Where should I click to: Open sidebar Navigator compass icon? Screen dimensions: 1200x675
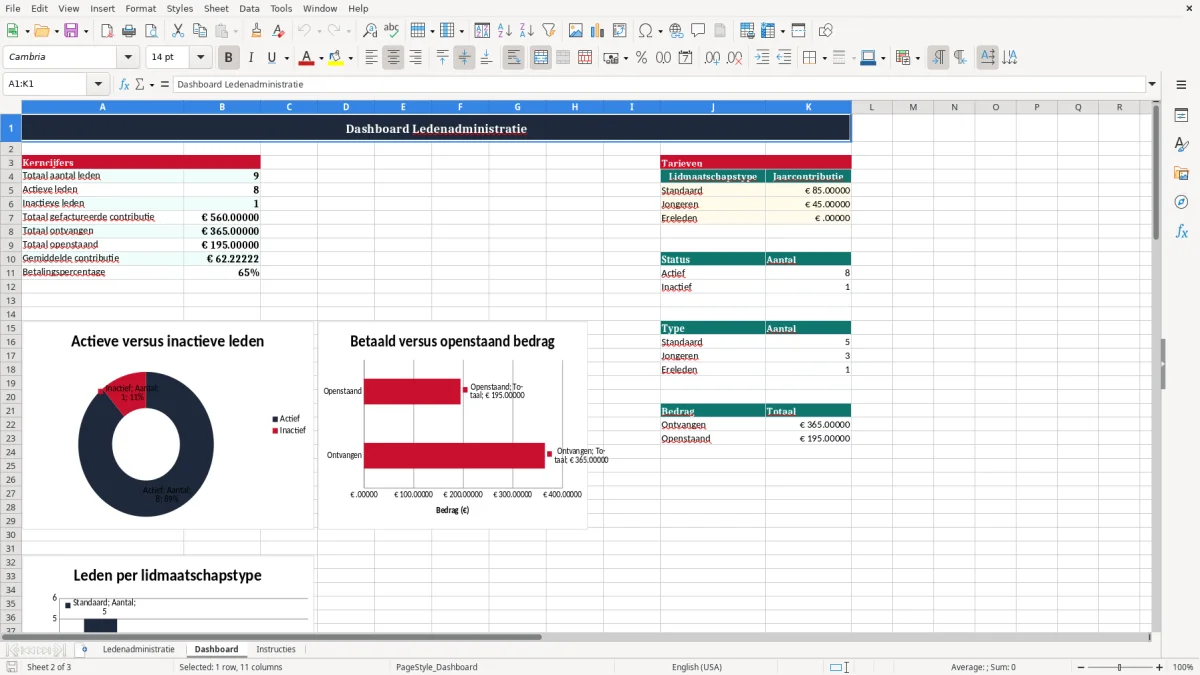pos(1181,203)
